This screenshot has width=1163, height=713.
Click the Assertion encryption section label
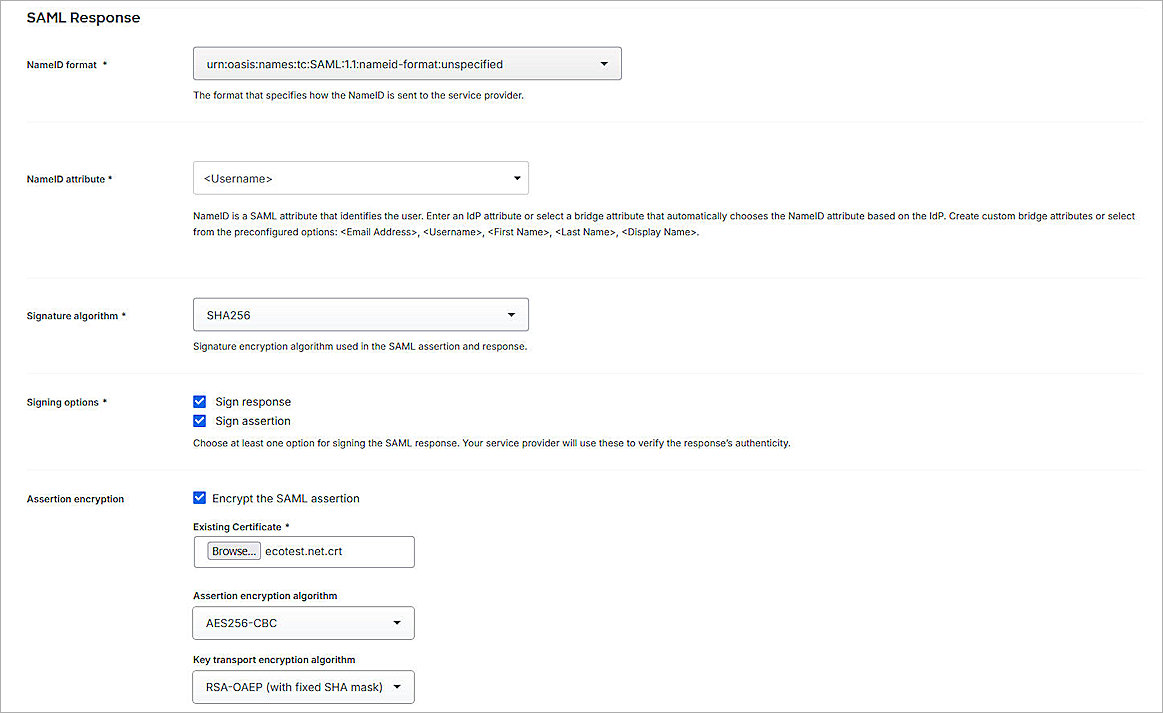(x=74, y=498)
